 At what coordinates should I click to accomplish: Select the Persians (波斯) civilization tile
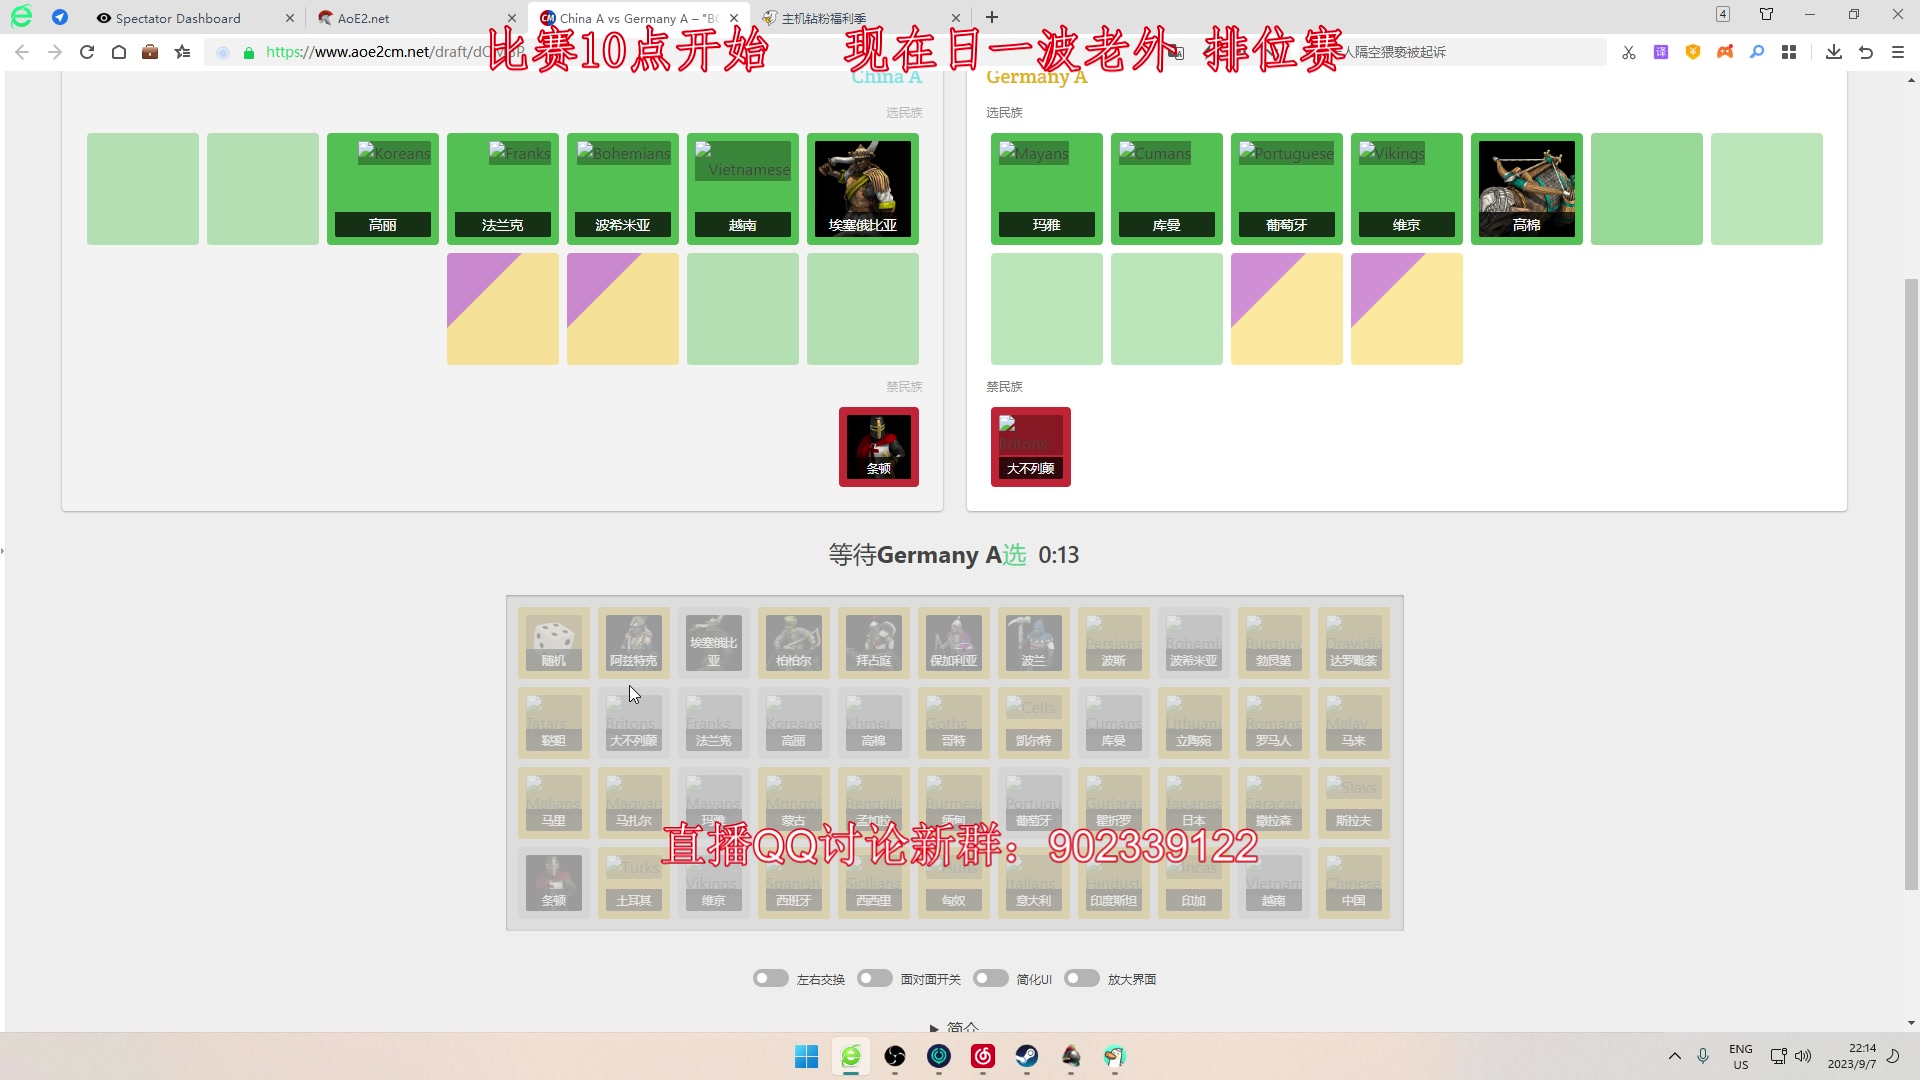point(1113,642)
